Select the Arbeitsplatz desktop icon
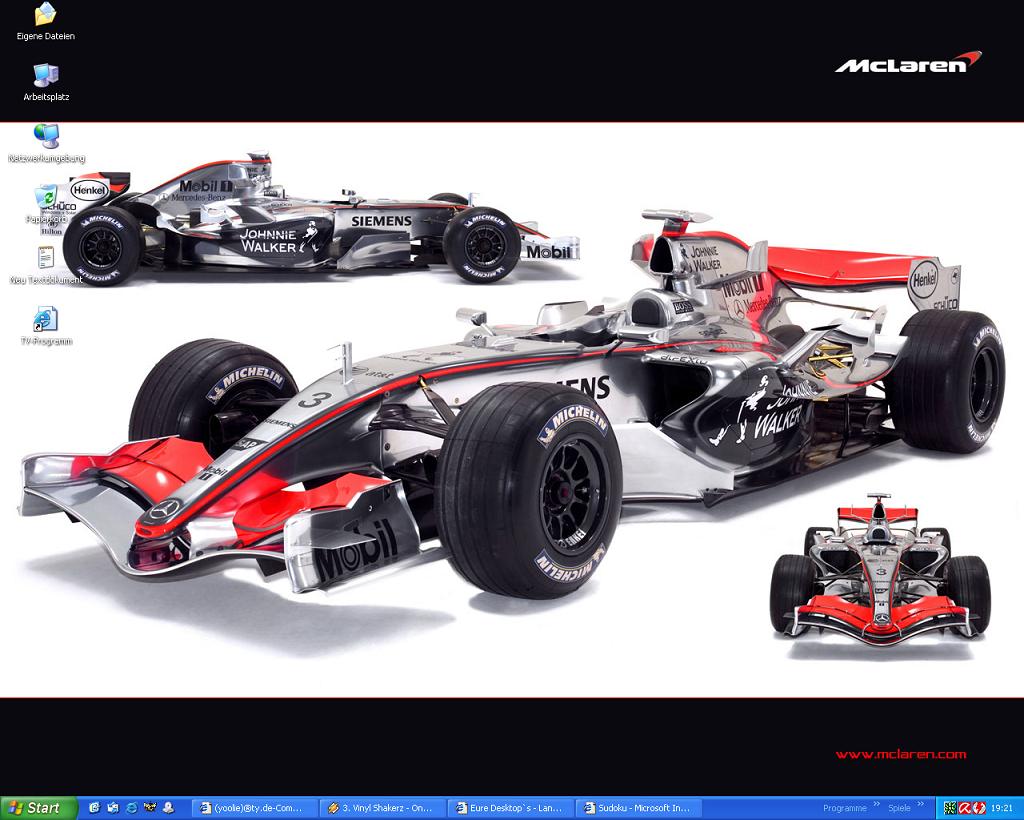1024x820 pixels. tap(45, 76)
